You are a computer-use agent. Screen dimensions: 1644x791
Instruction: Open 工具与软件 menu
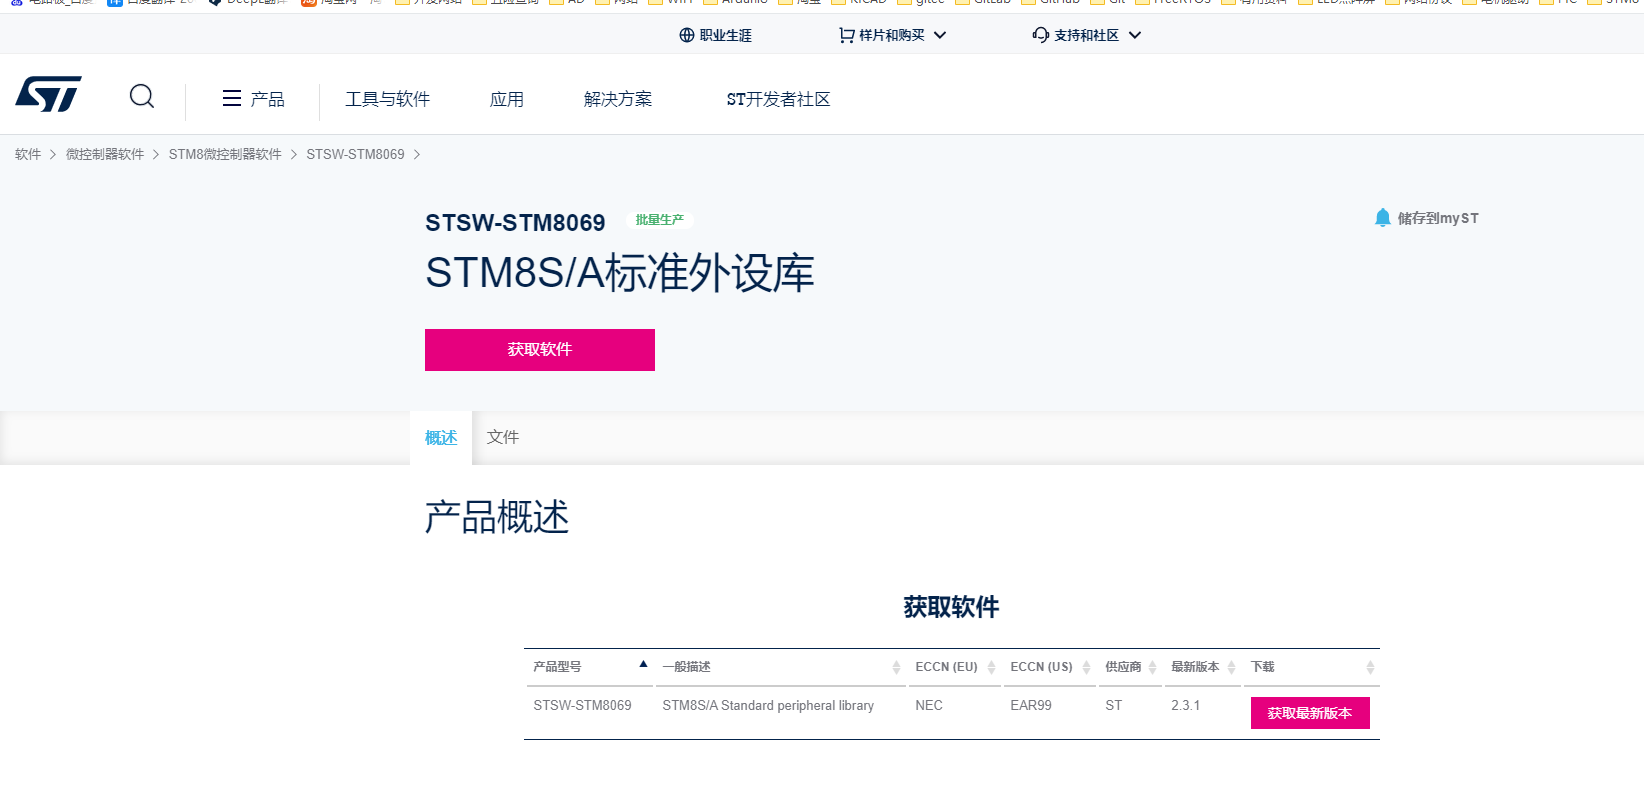(388, 99)
